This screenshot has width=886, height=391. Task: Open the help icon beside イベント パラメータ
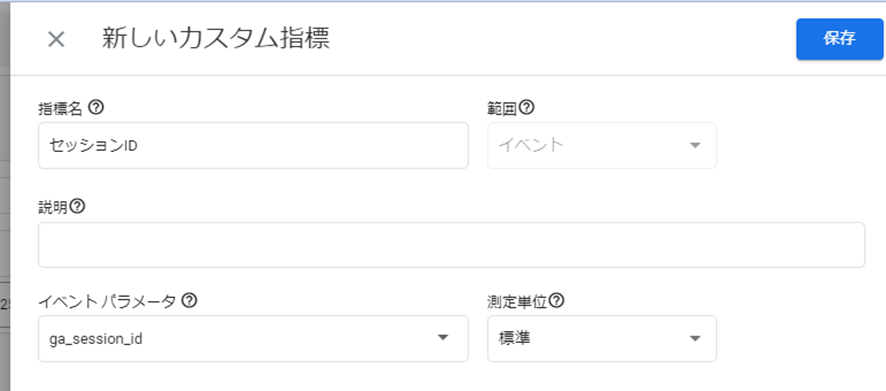tap(190, 301)
